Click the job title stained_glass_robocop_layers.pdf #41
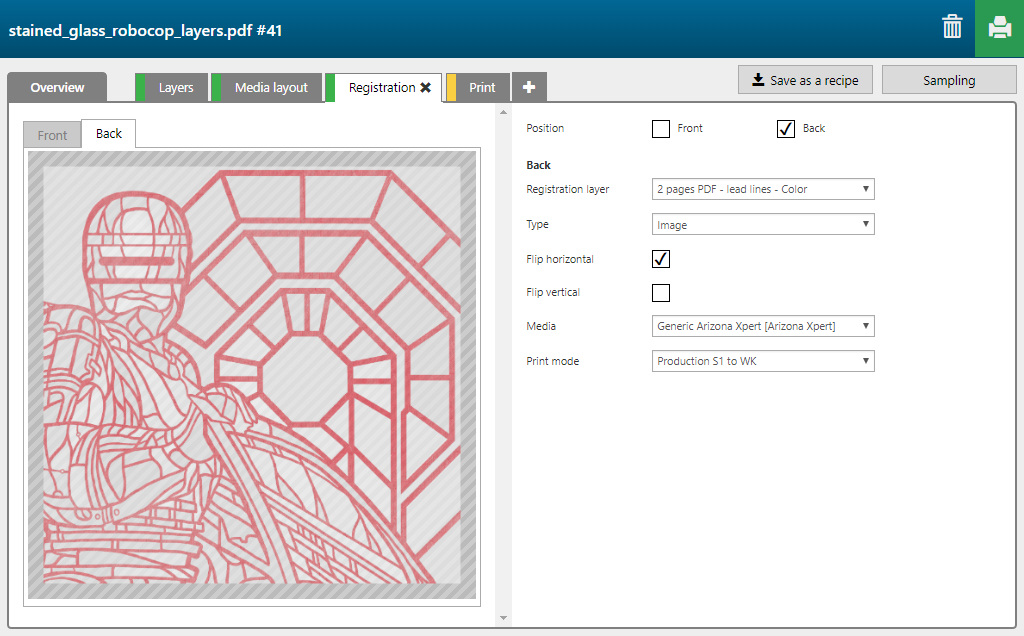 point(145,30)
